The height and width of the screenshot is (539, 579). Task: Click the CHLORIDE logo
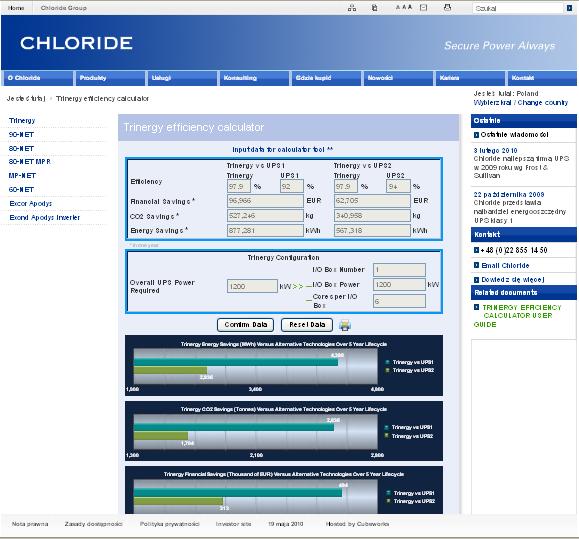76,43
